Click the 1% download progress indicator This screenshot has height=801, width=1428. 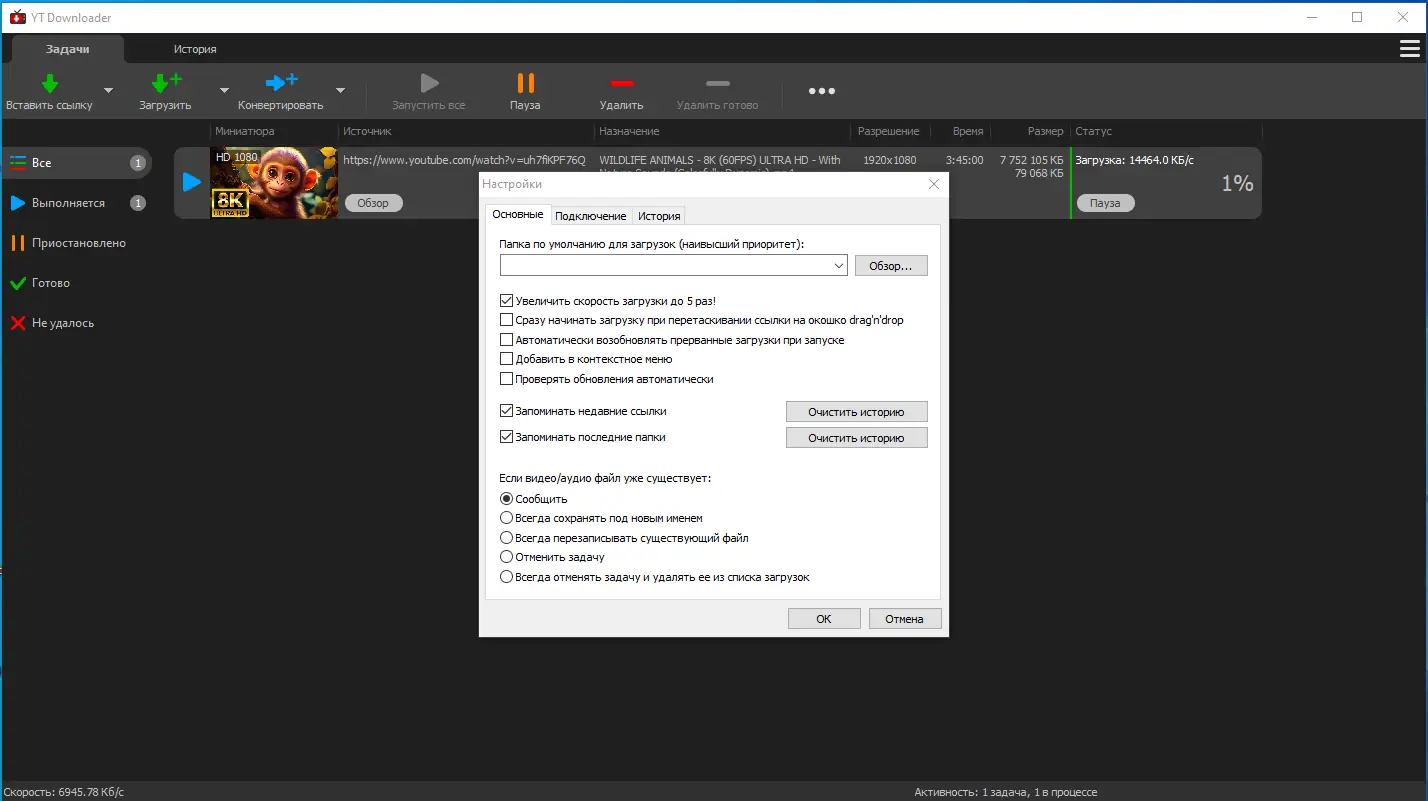[x=1237, y=183]
